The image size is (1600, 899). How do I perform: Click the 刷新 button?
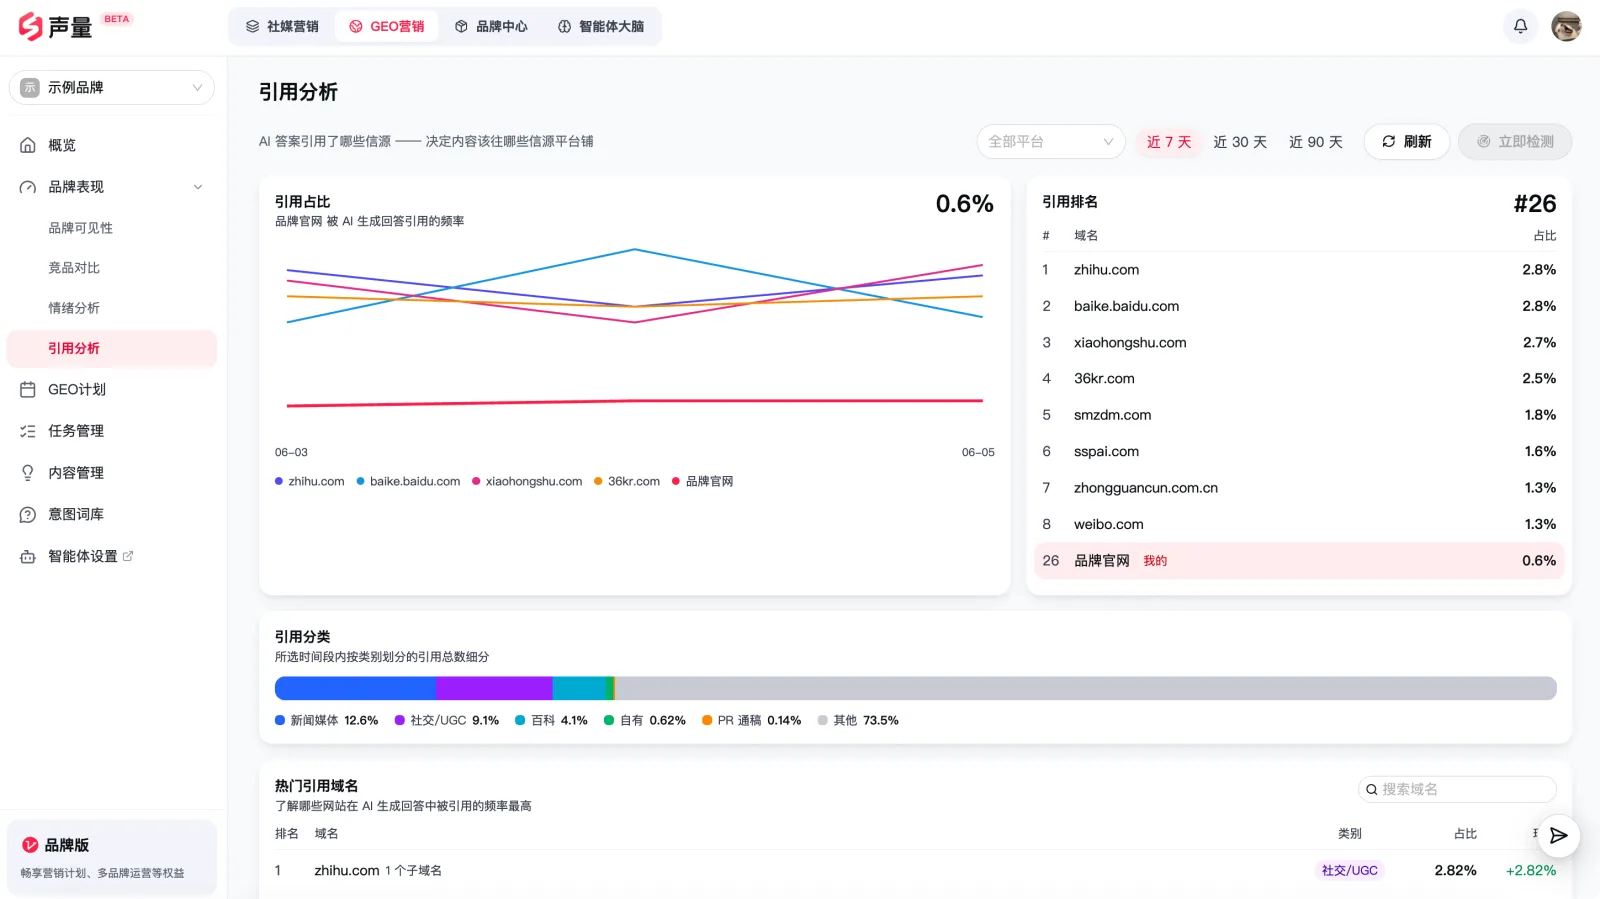click(1407, 142)
